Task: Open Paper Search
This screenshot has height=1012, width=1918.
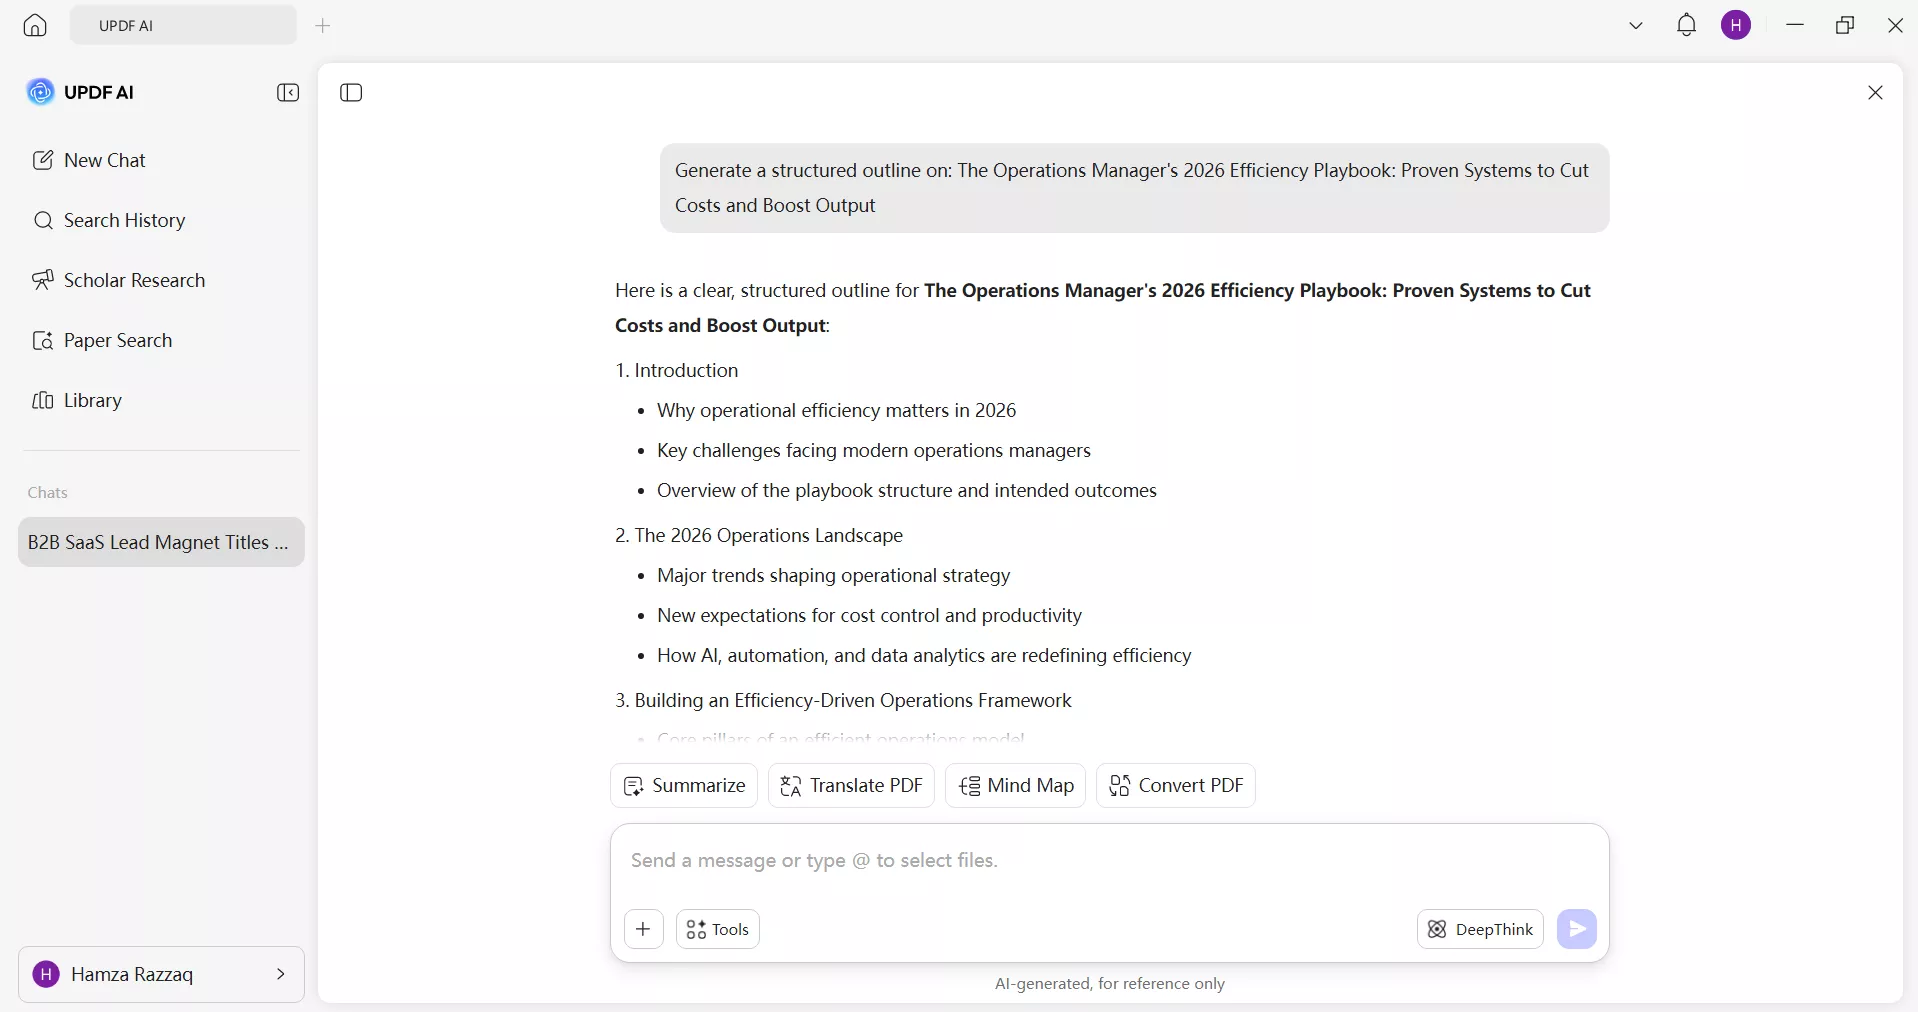Action: point(117,340)
